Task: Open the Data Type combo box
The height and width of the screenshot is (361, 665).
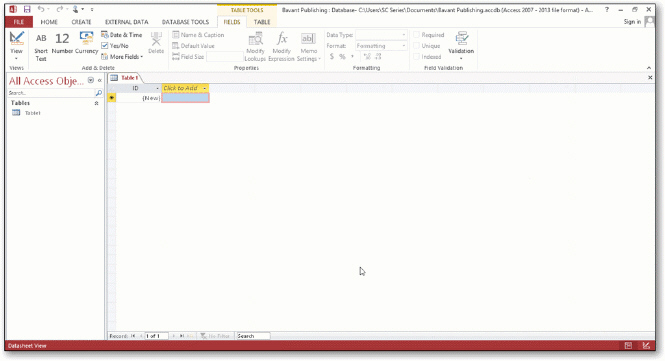Action: [x=381, y=35]
